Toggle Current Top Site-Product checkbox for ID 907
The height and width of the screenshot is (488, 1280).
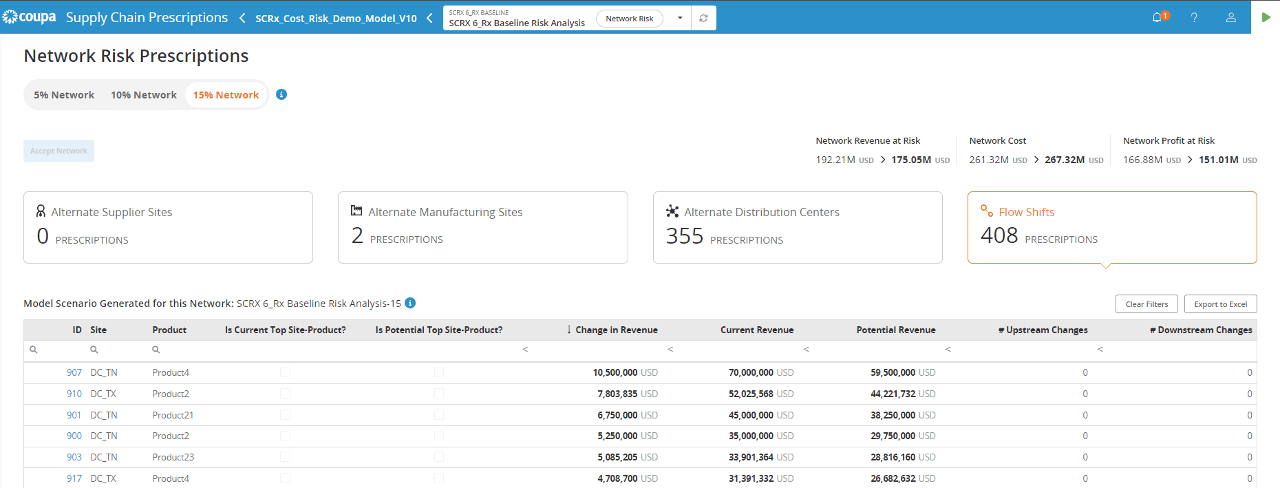[x=286, y=372]
